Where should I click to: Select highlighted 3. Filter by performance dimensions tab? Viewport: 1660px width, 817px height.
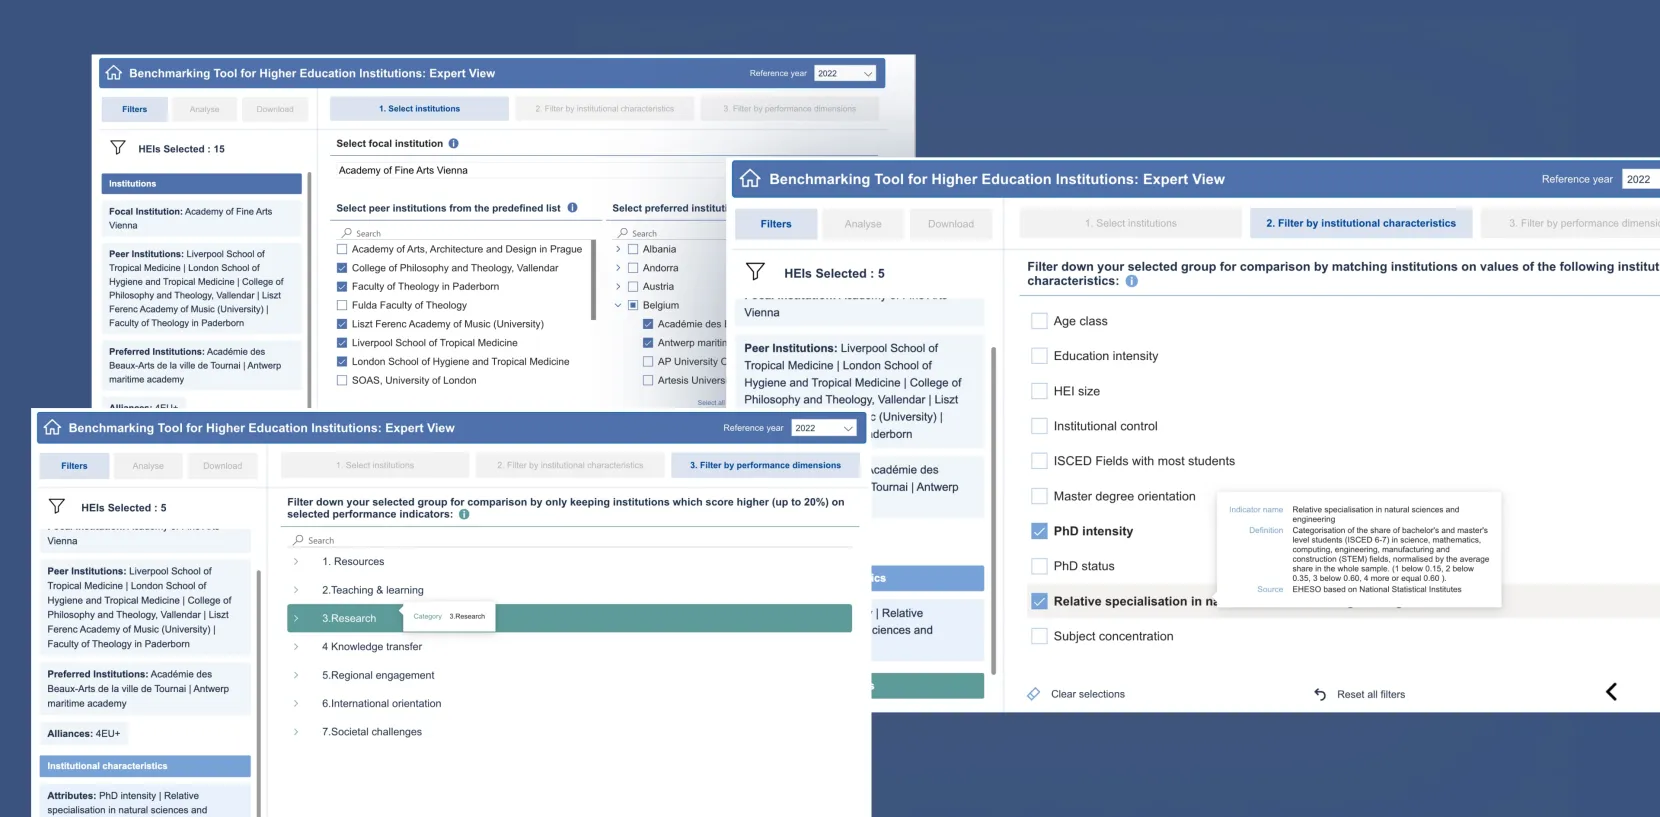765,465
